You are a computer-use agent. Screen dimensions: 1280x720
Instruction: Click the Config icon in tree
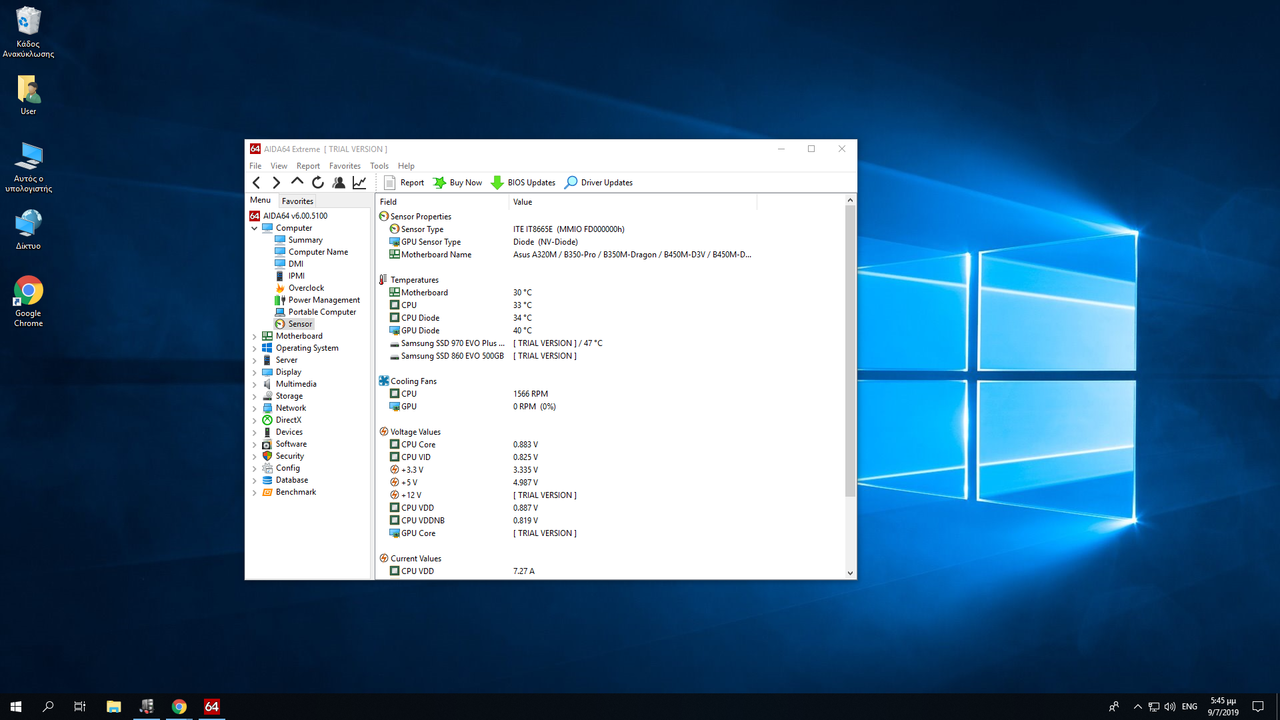(267, 468)
